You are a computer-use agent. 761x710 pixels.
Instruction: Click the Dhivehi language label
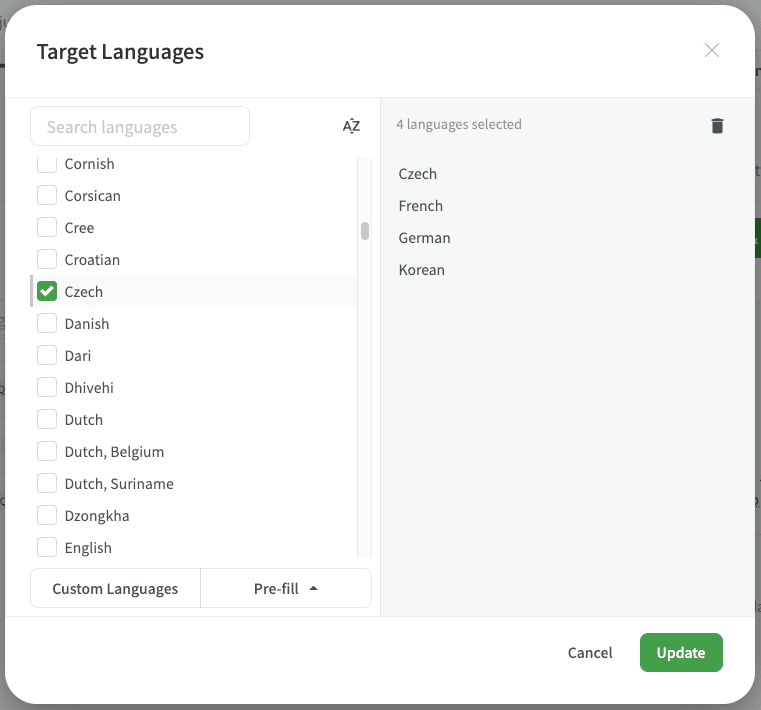pyautogui.click(x=89, y=388)
